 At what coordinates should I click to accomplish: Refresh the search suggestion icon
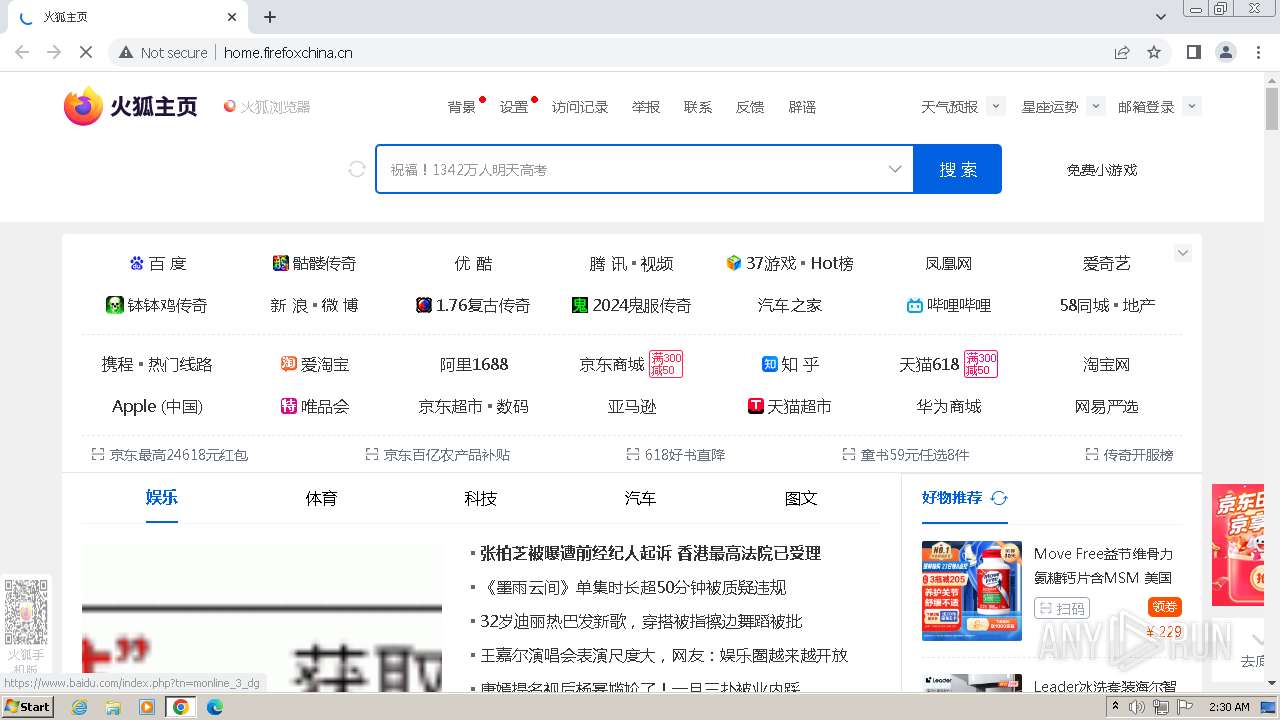[x=357, y=169]
